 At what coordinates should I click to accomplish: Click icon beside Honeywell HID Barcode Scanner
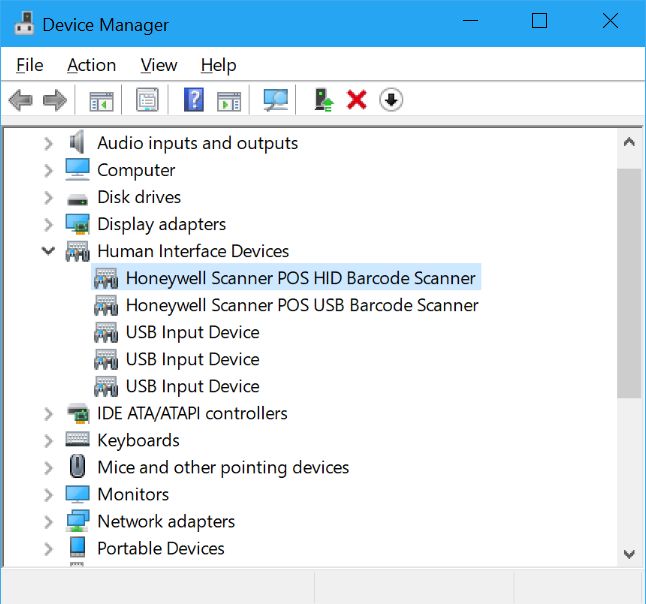pyautogui.click(x=106, y=278)
